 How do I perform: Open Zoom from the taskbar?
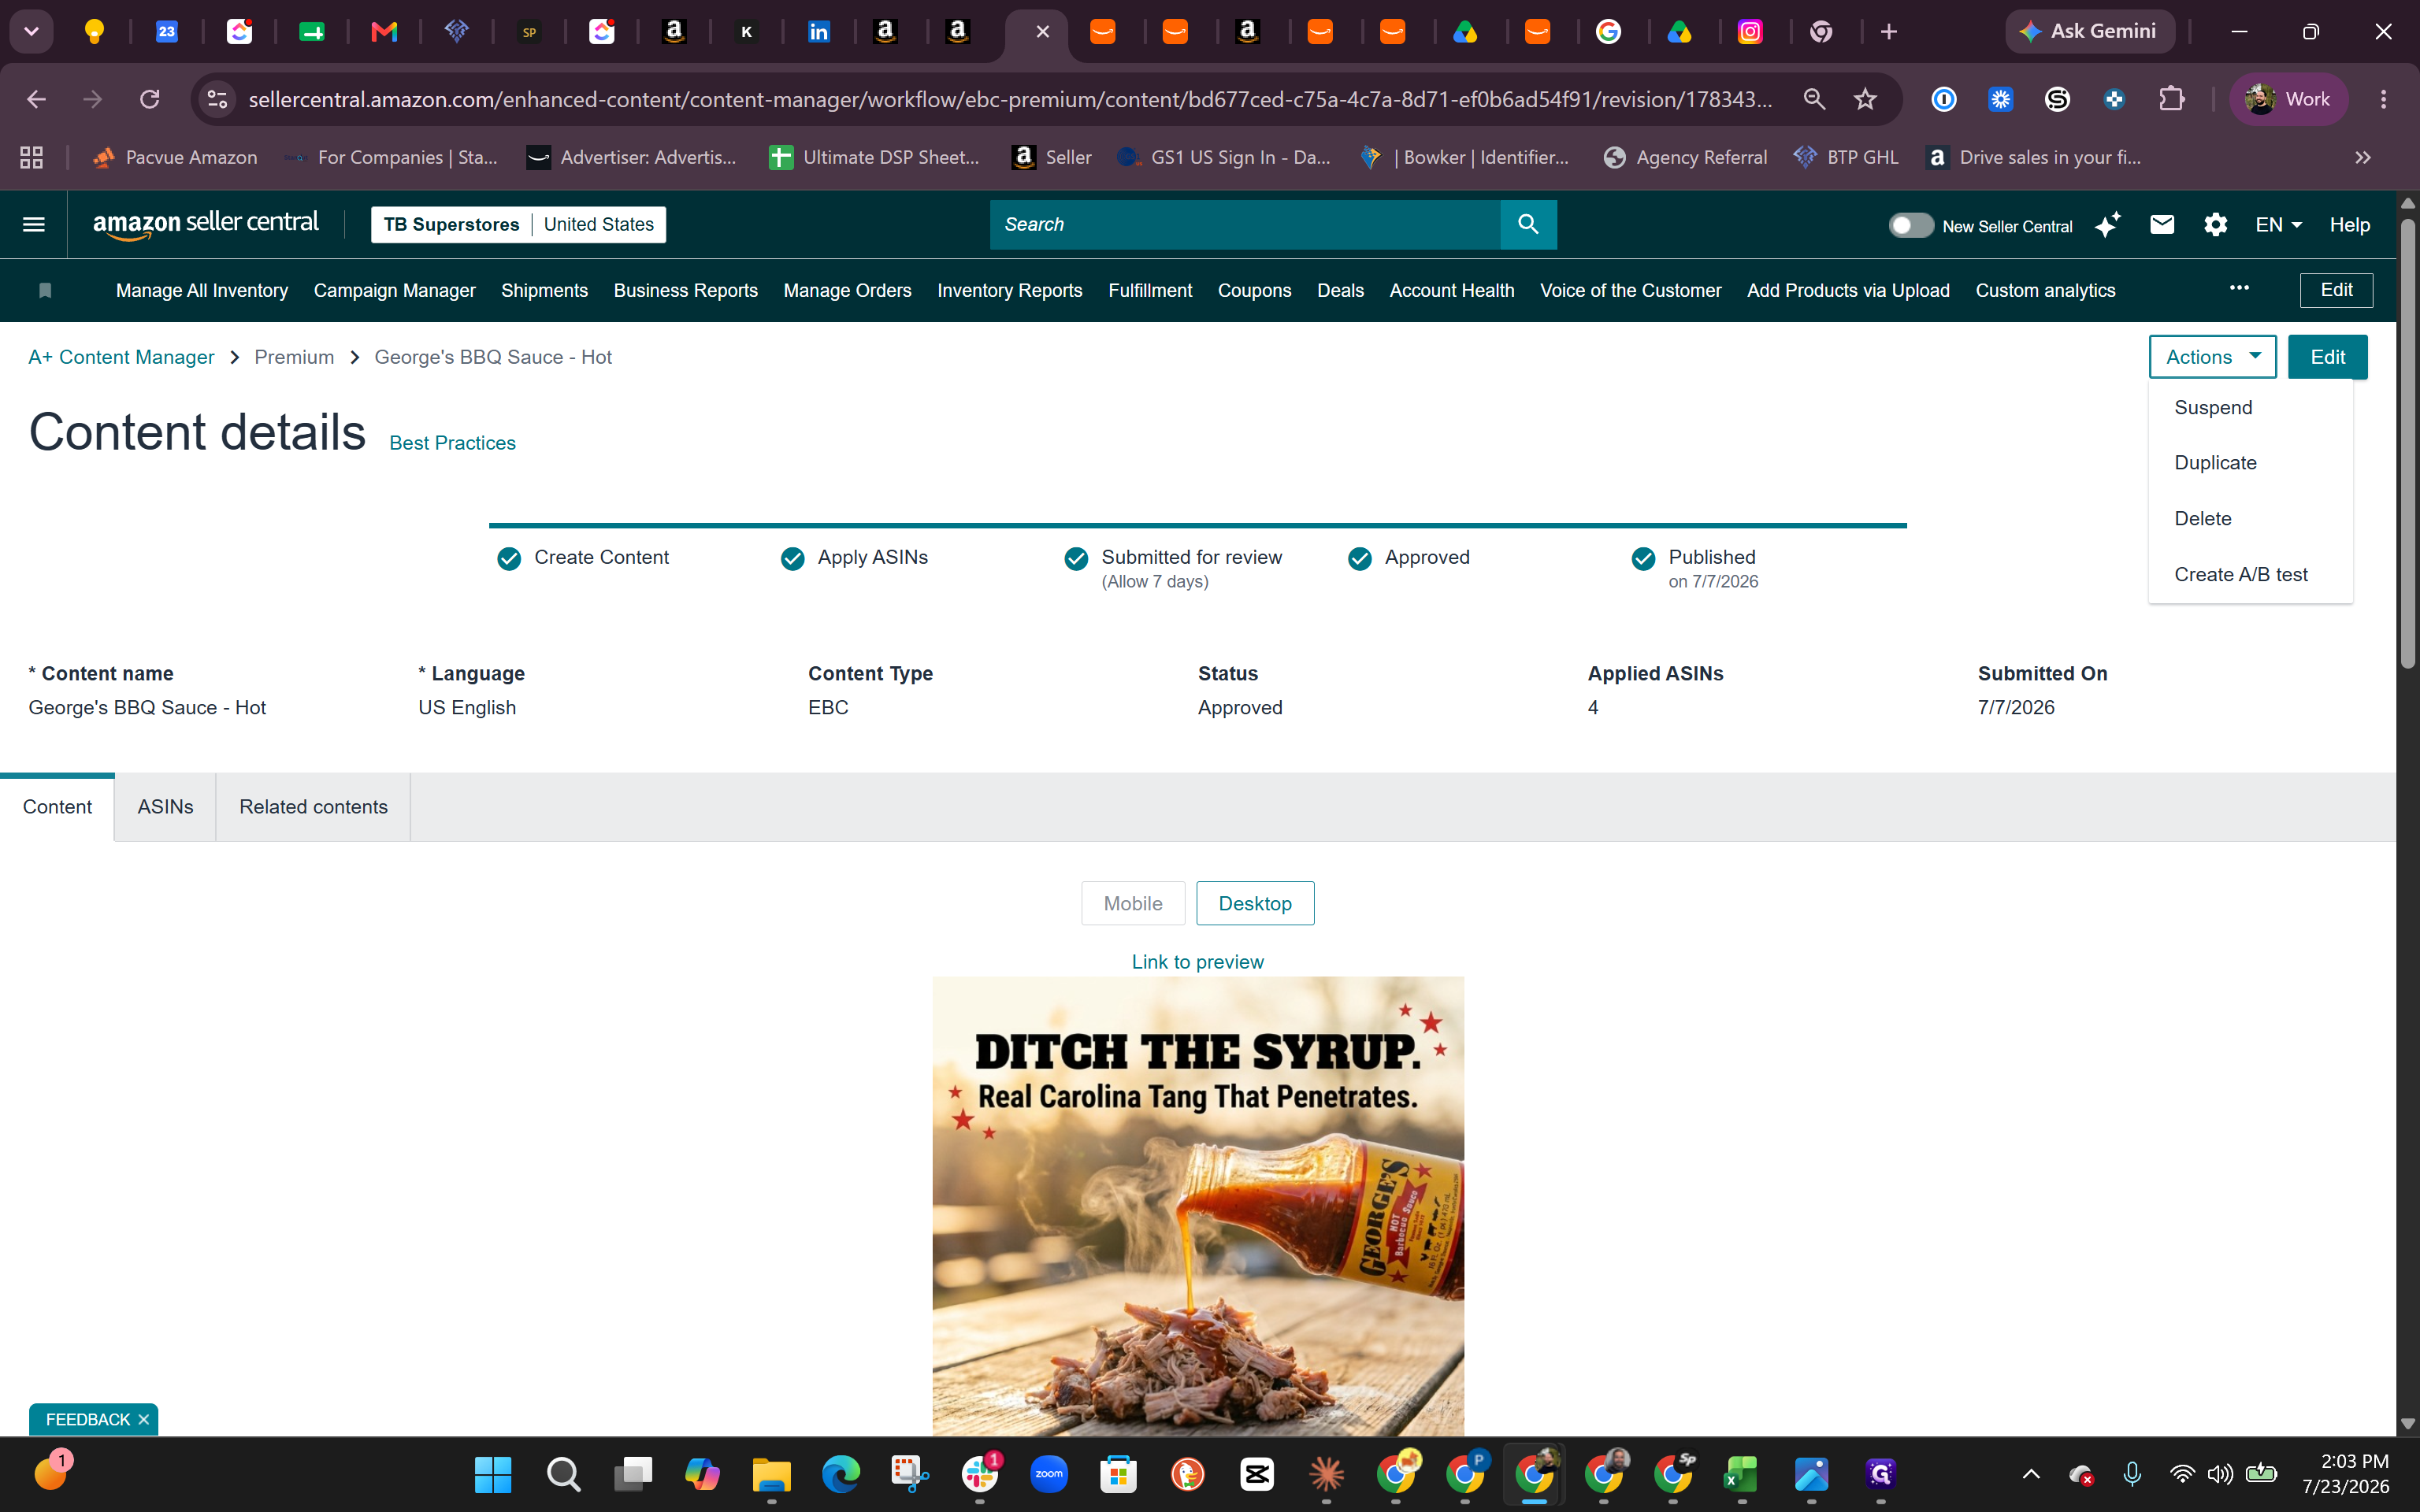1049,1474
